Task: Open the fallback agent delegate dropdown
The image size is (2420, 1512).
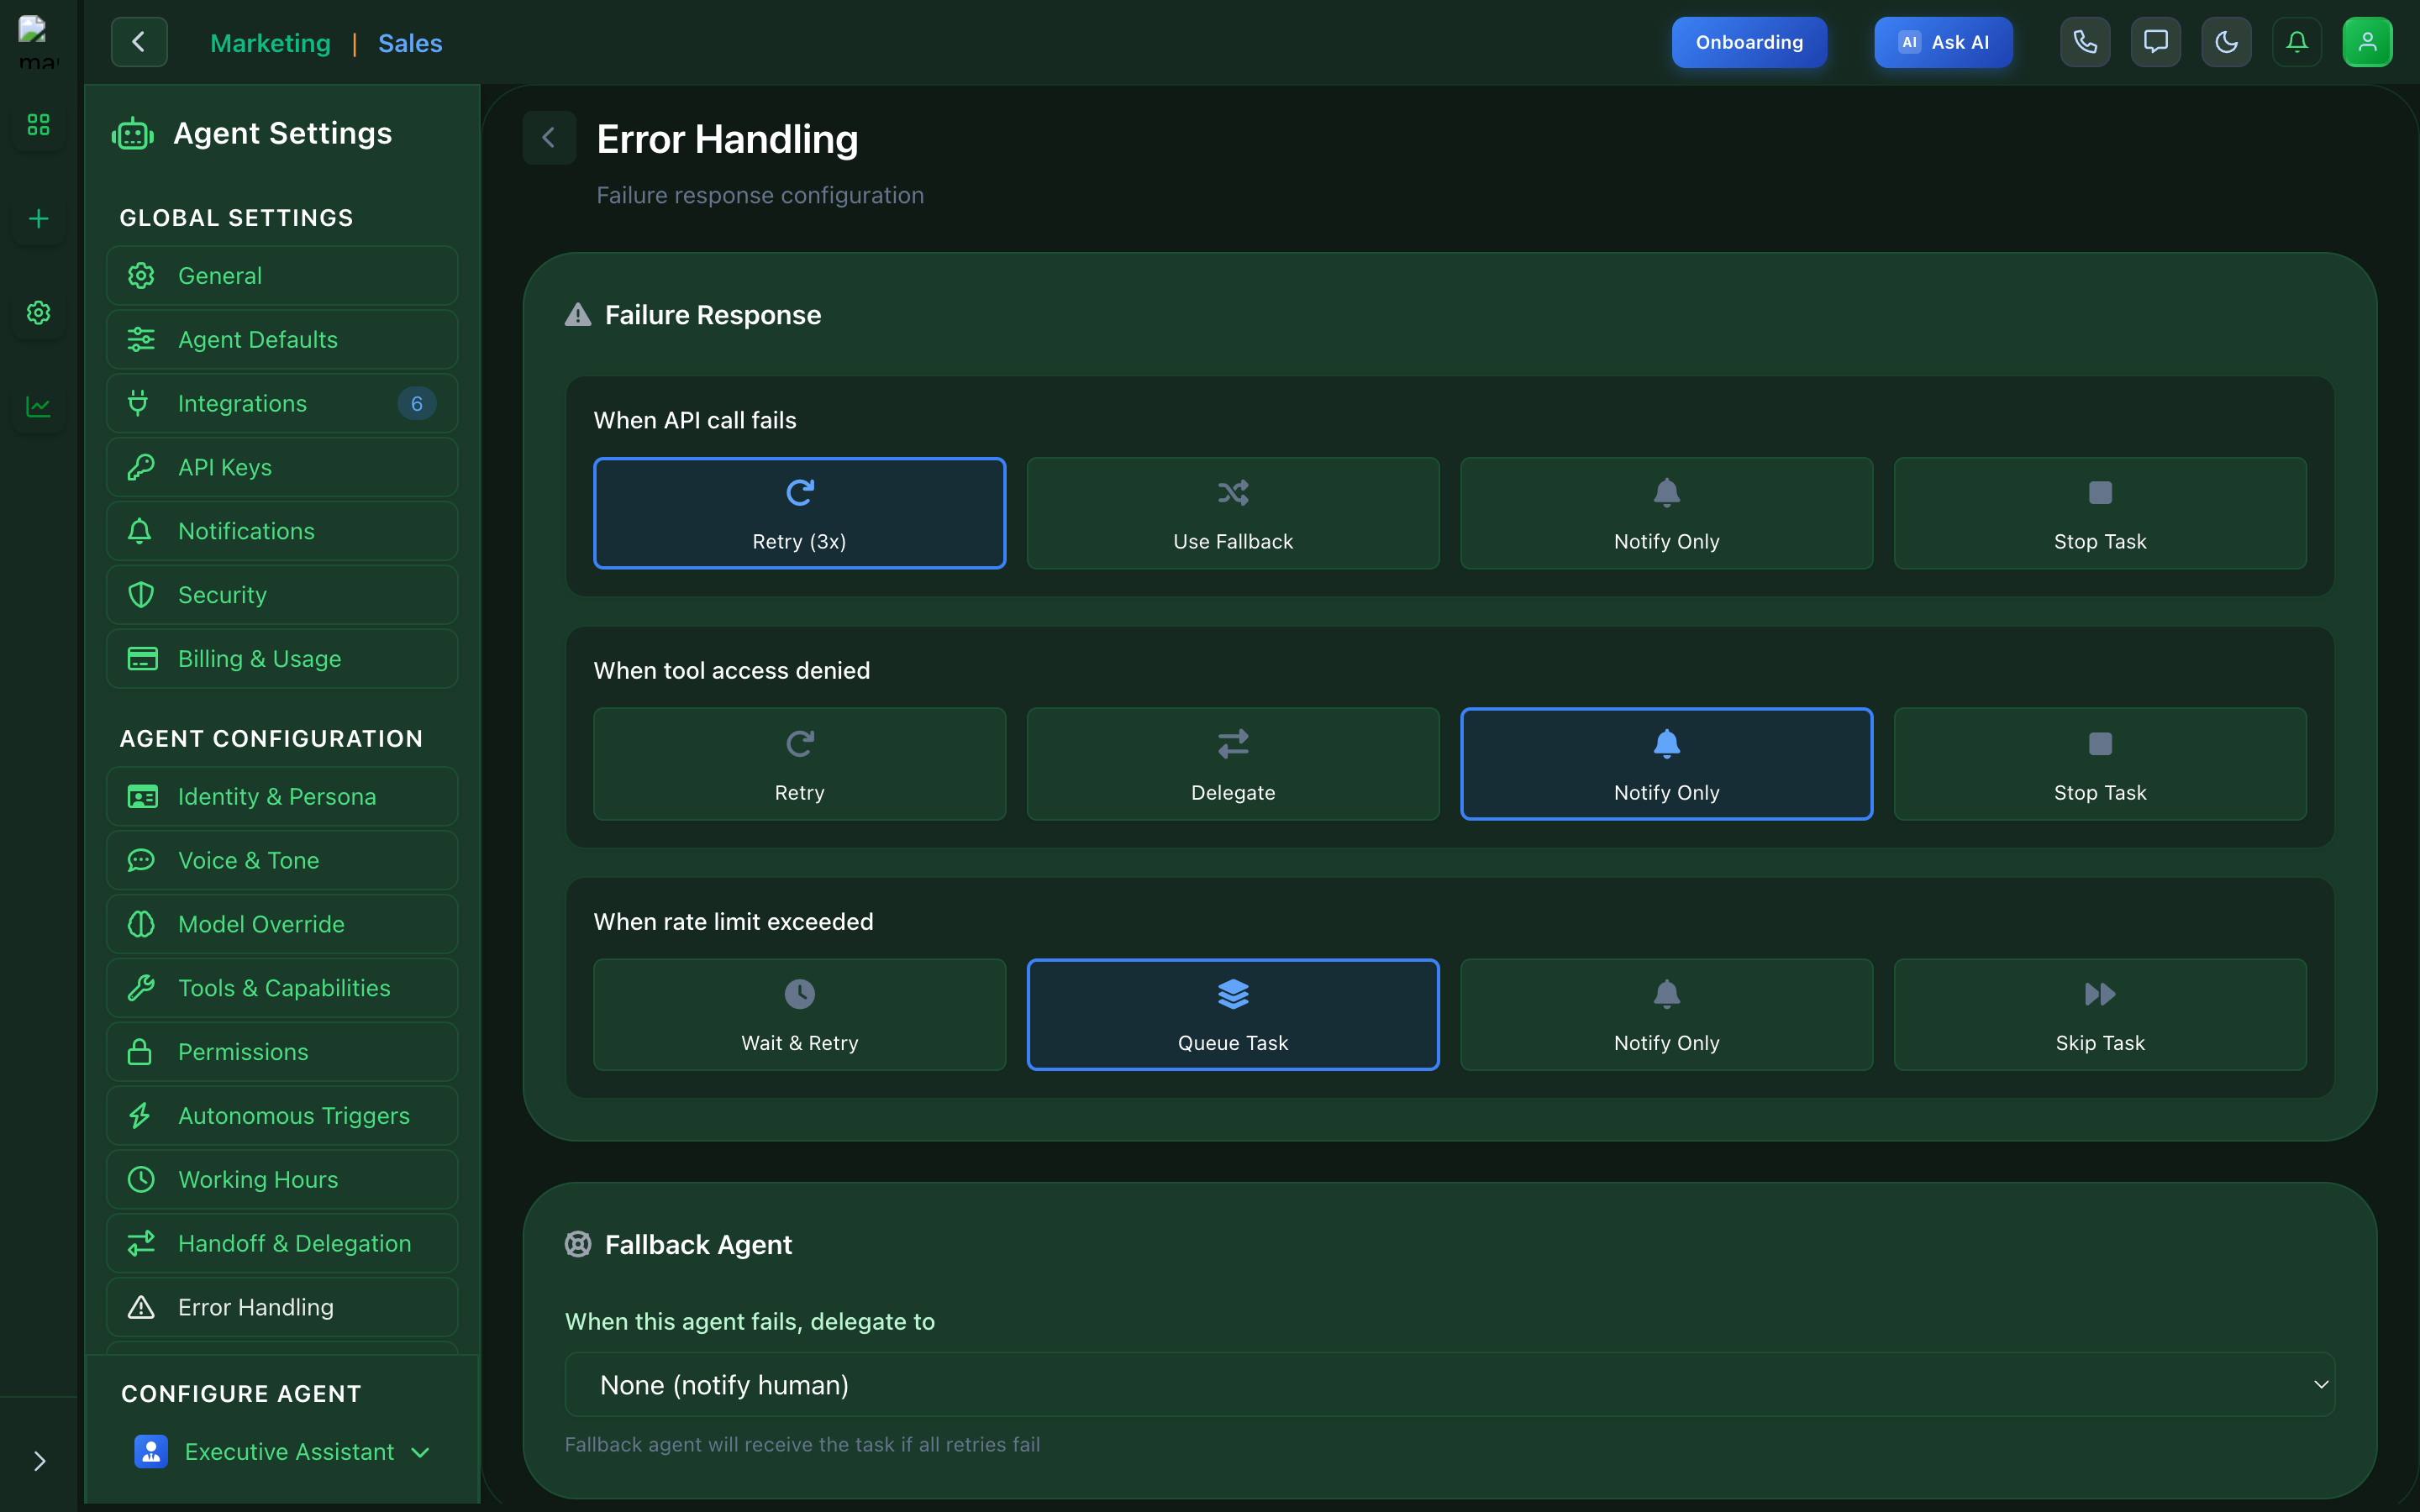Action: pyautogui.click(x=1449, y=1385)
